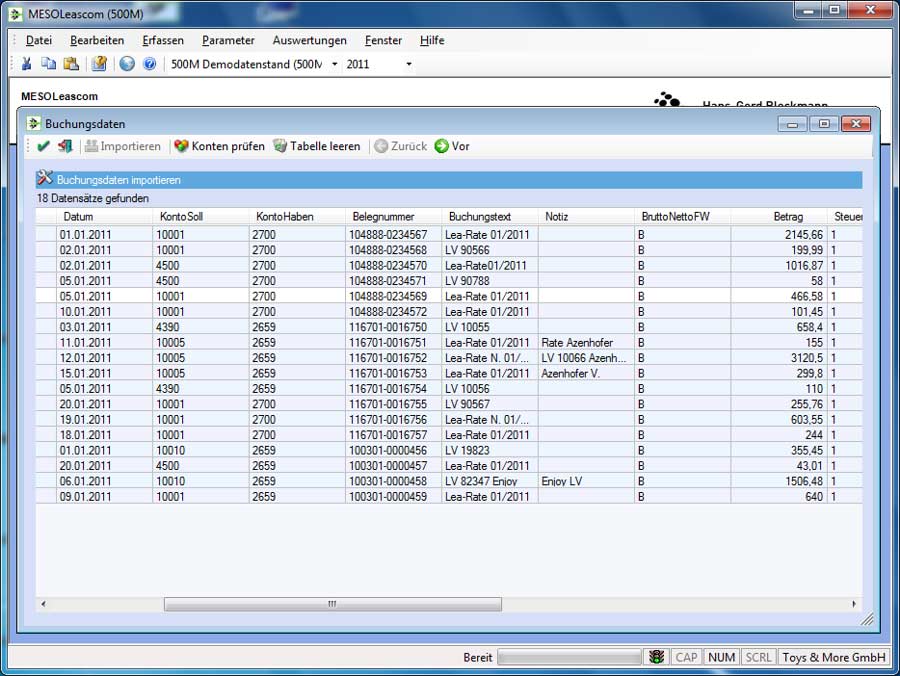Click the paste clipboard icon
The image size is (900, 676).
[x=71, y=64]
